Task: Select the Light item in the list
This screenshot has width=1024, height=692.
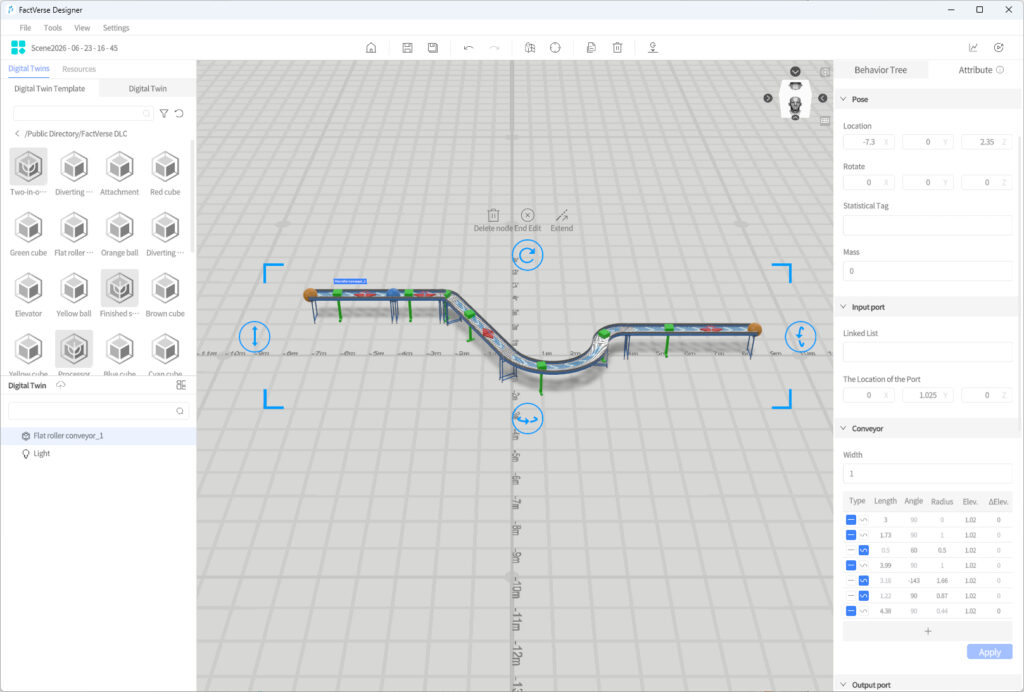Action: click(98, 453)
